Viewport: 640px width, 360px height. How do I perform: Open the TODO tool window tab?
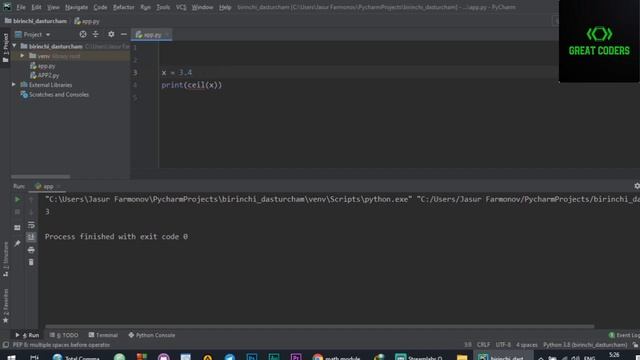click(64, 335)
